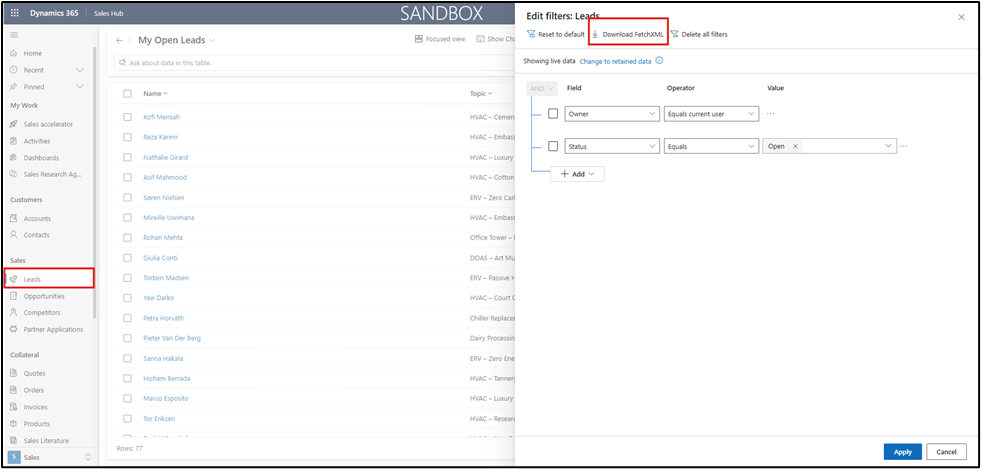Viewport: 981px width, 469px height.
Task: Select the checkbox for Rohan Mehta
Action: tap(128, 238)
